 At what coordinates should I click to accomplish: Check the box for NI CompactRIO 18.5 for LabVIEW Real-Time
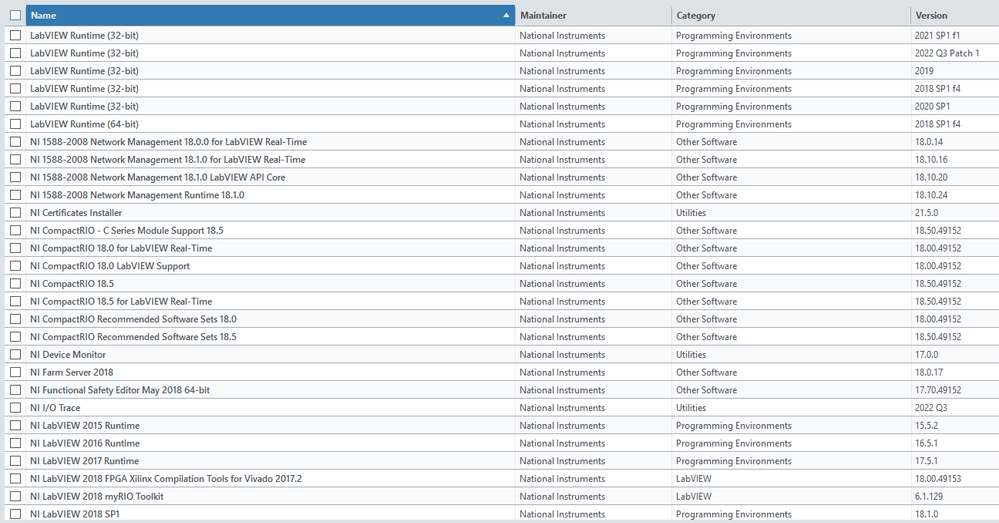(15, 301)
